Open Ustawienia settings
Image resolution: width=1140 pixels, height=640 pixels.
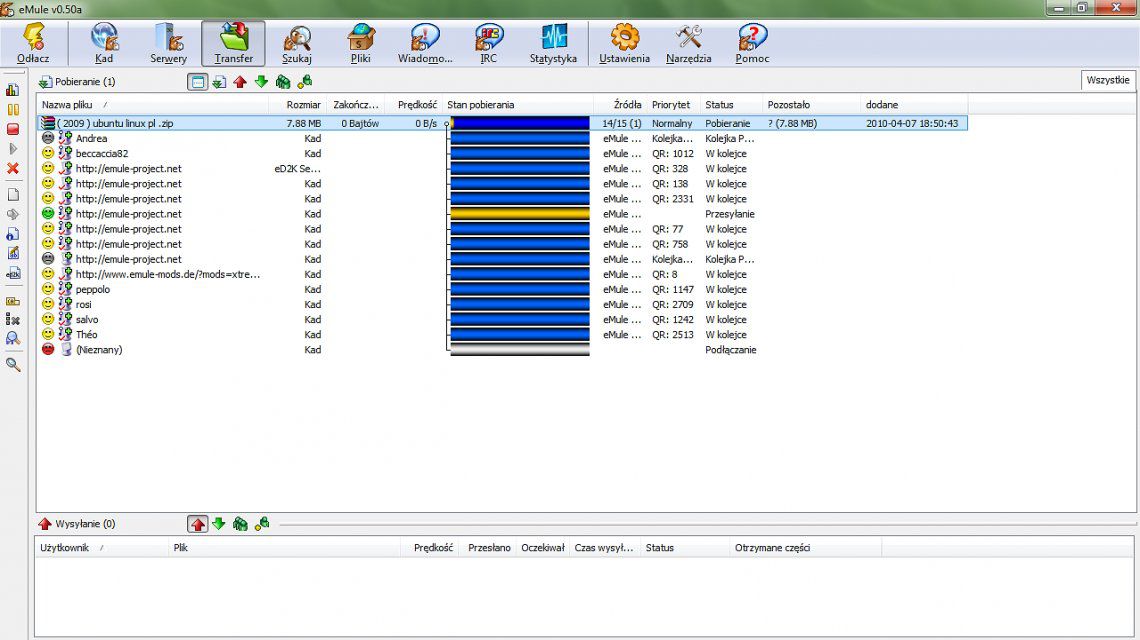[624, 43]
